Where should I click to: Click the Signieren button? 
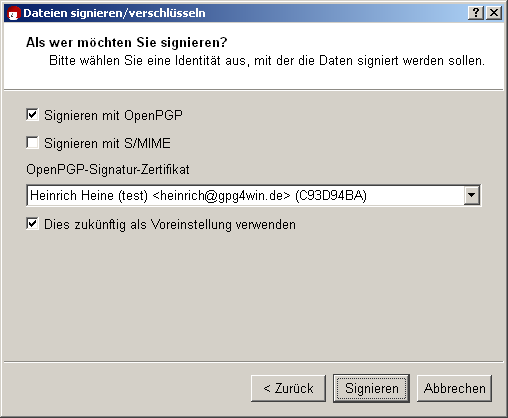pos(371,388)
